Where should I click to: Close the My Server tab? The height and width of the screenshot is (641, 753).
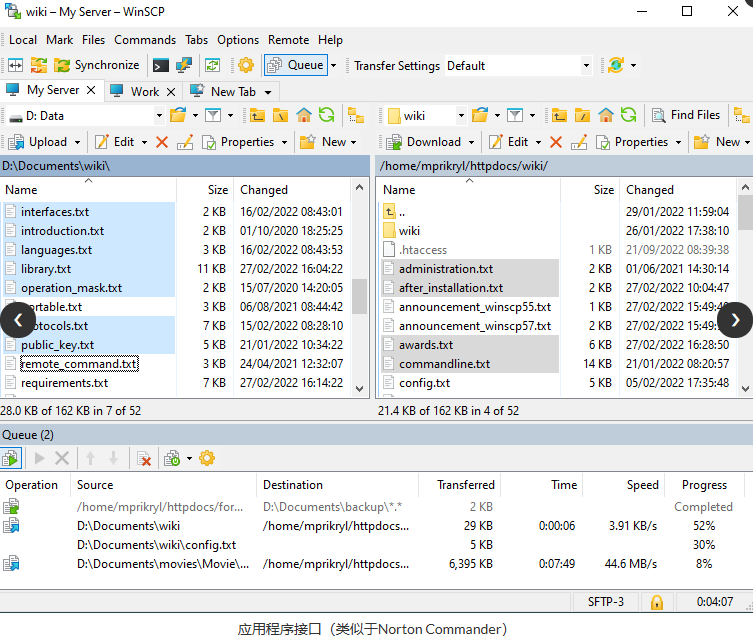tap(91, 90)
